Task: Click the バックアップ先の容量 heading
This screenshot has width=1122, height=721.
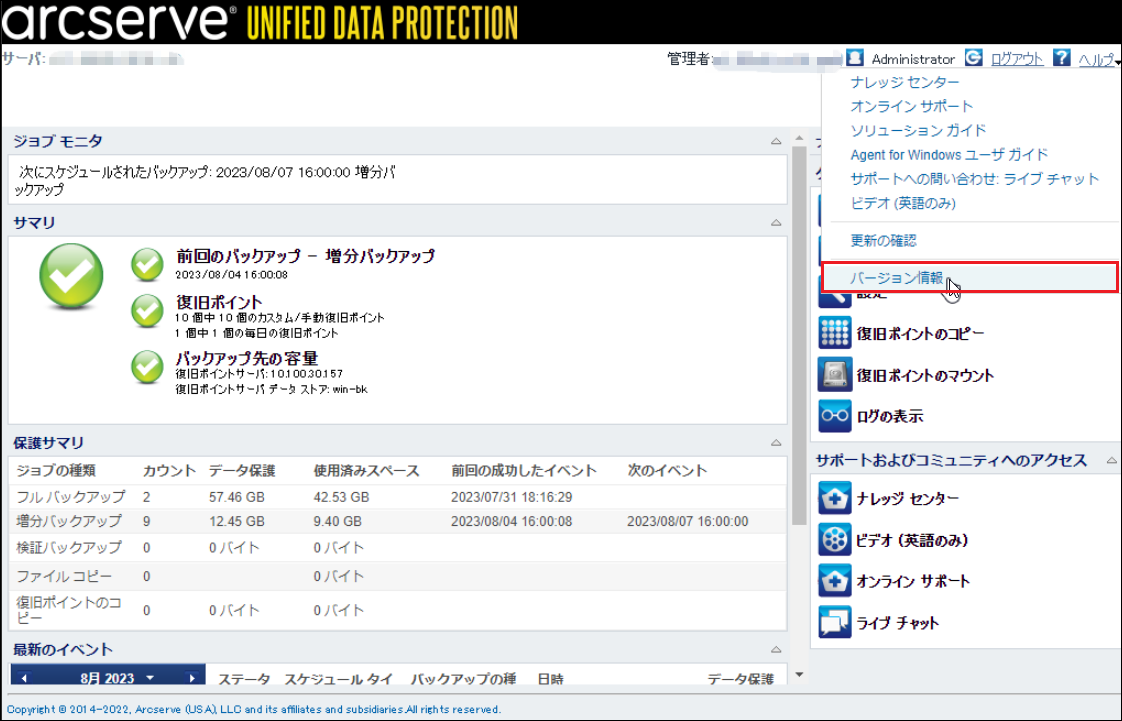Action: [247, 358]
